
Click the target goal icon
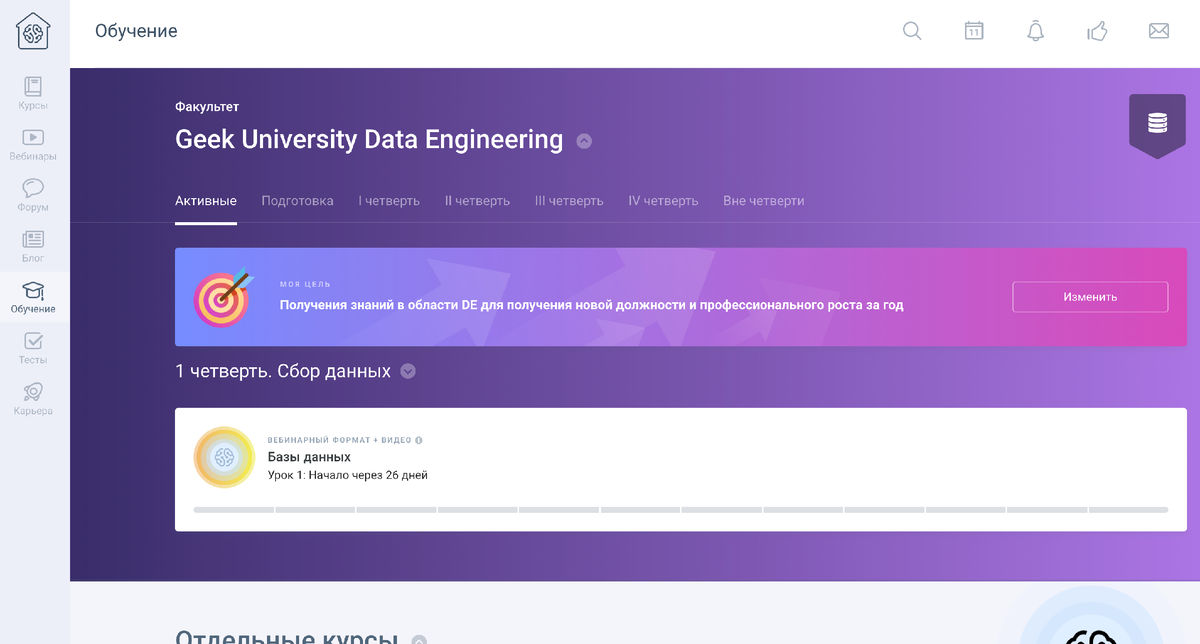point(224,298)
